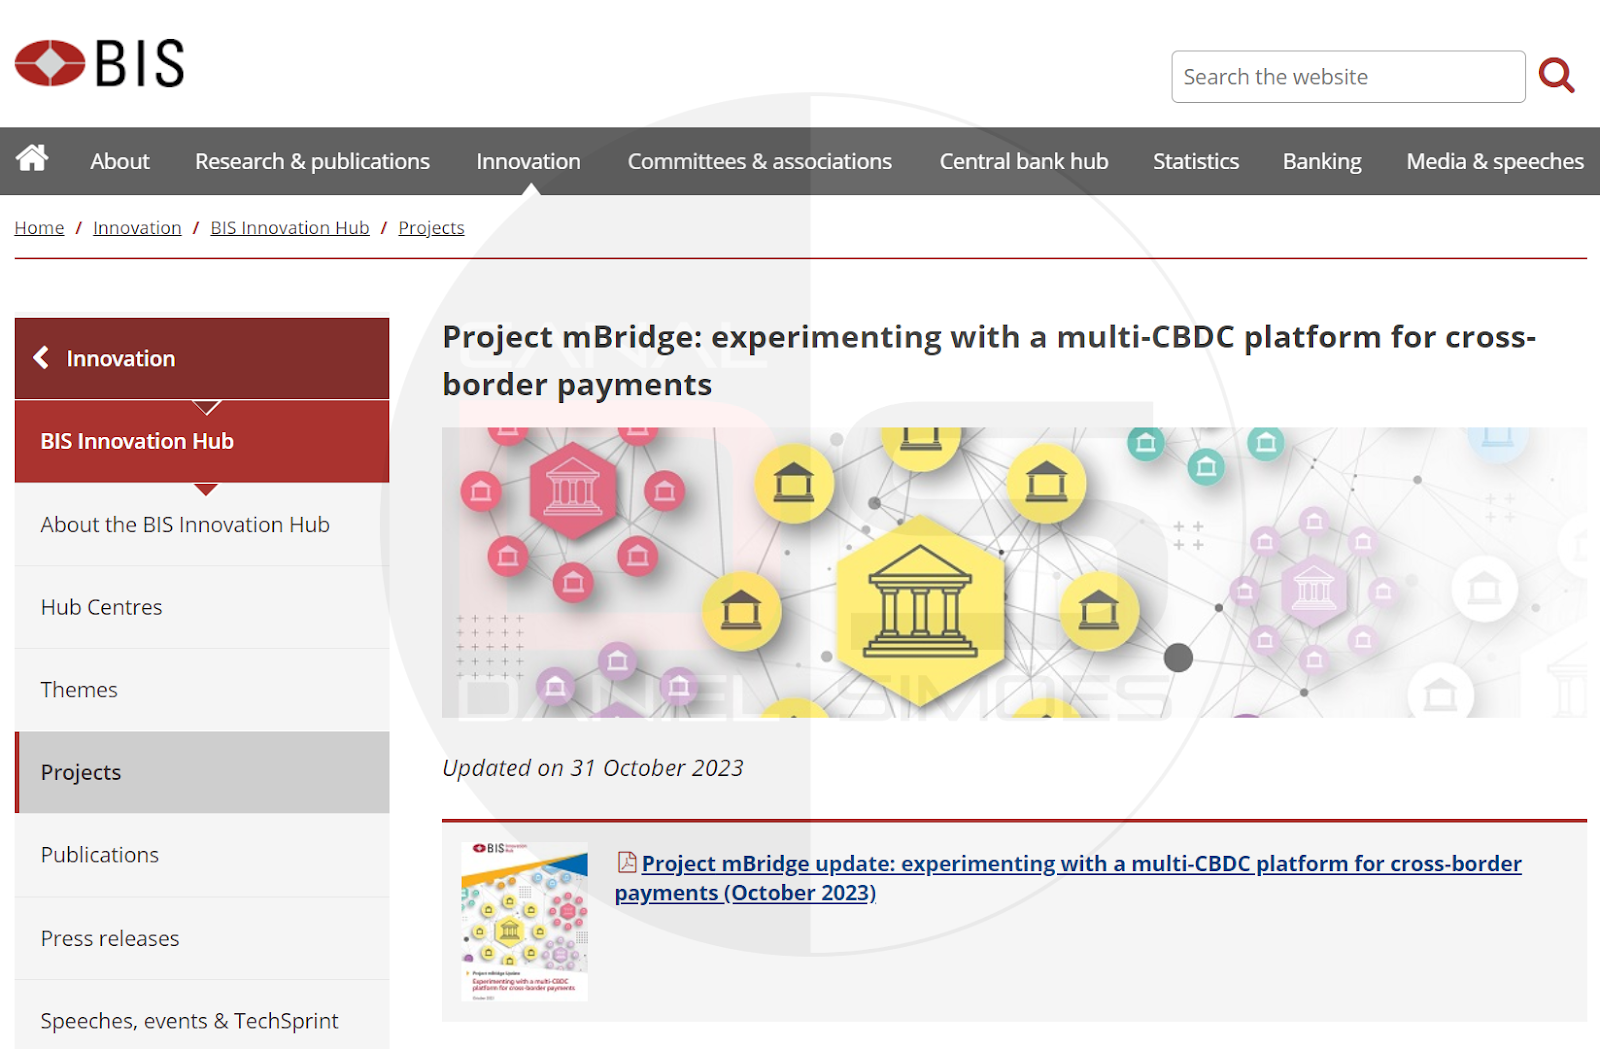
Task: Select BIS Innovation Hub in the sidebar
Action: (x=202, y=441)
